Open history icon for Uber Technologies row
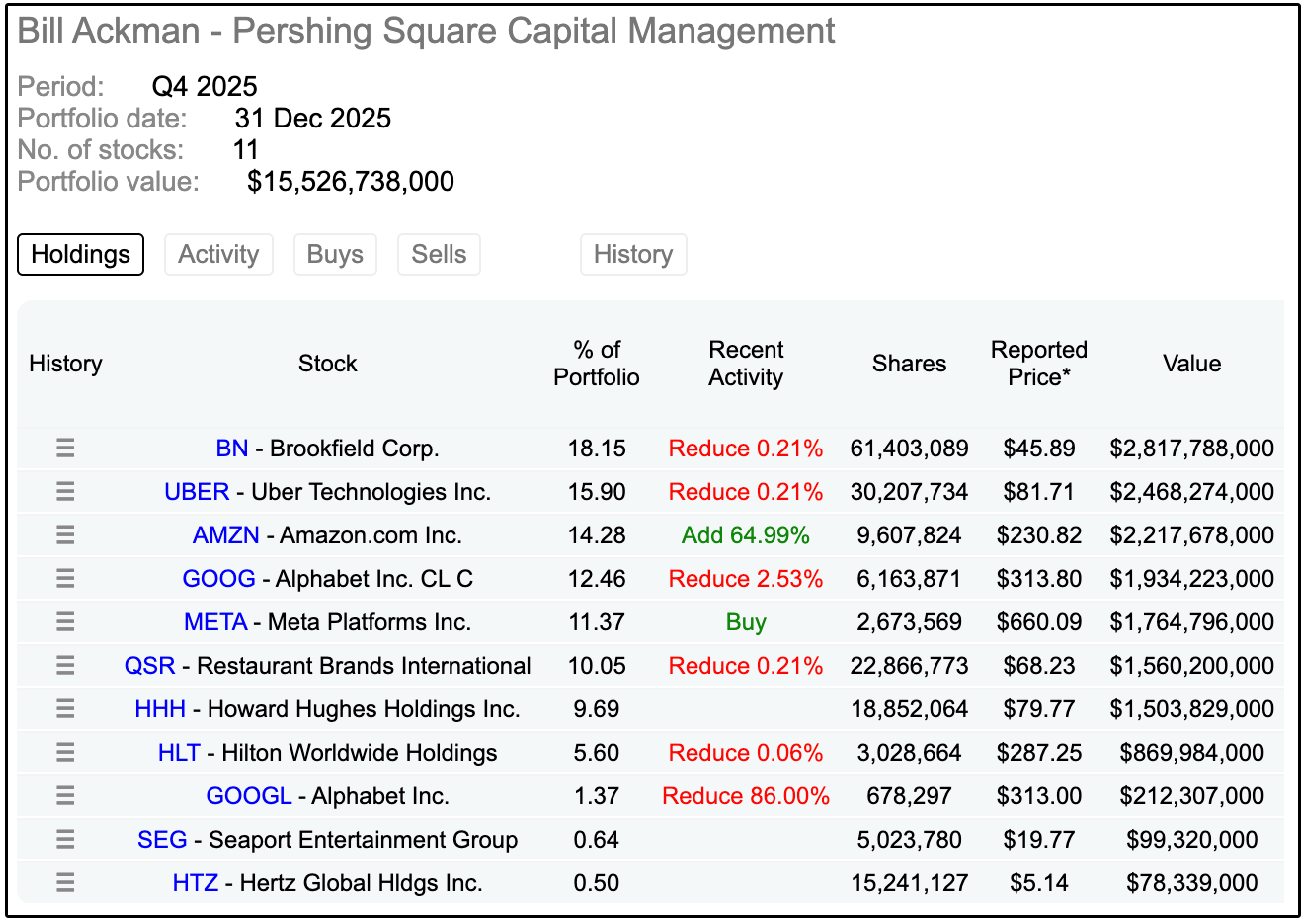The width and height of the screenshot is (1306, 920). click(x=65, y=492)
